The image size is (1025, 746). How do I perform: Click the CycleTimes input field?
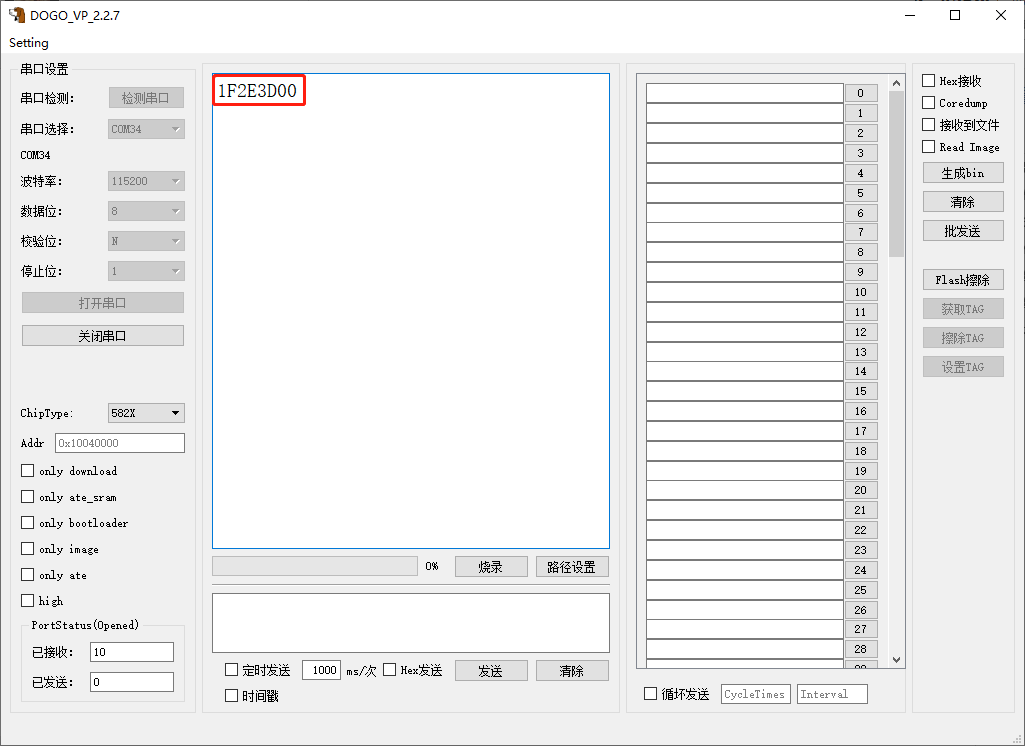[756, 694]
